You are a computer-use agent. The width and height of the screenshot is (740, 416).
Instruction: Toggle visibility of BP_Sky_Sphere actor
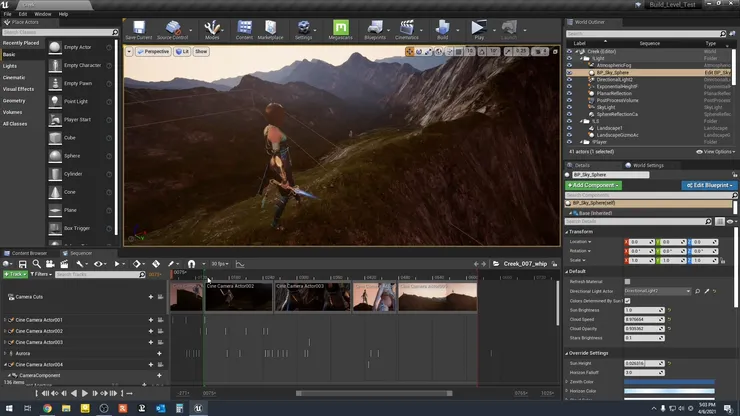coord(569,73)
